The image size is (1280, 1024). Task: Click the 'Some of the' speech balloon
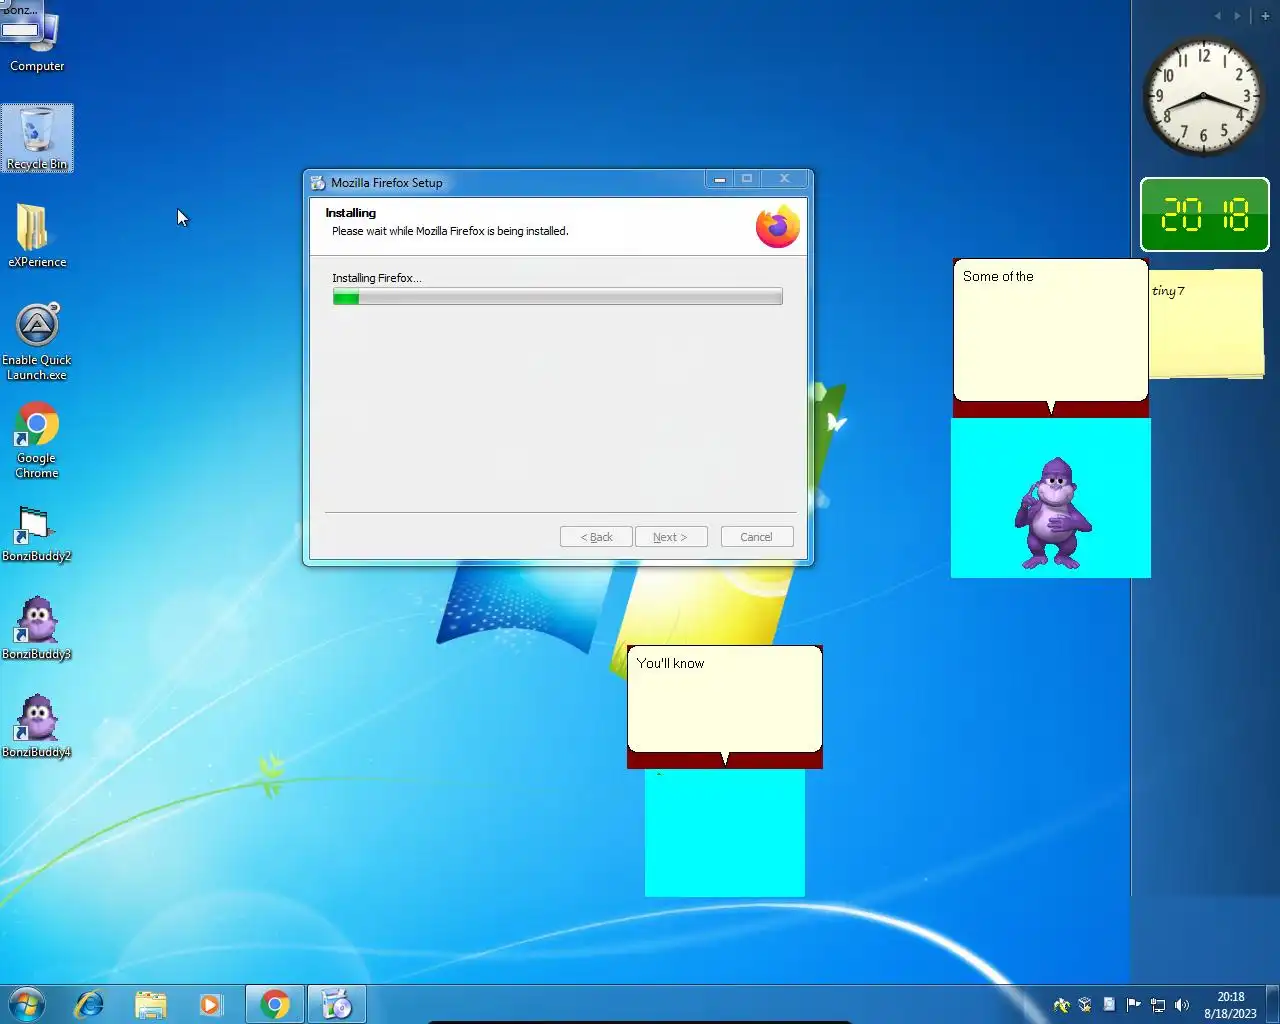[1051, 332]
